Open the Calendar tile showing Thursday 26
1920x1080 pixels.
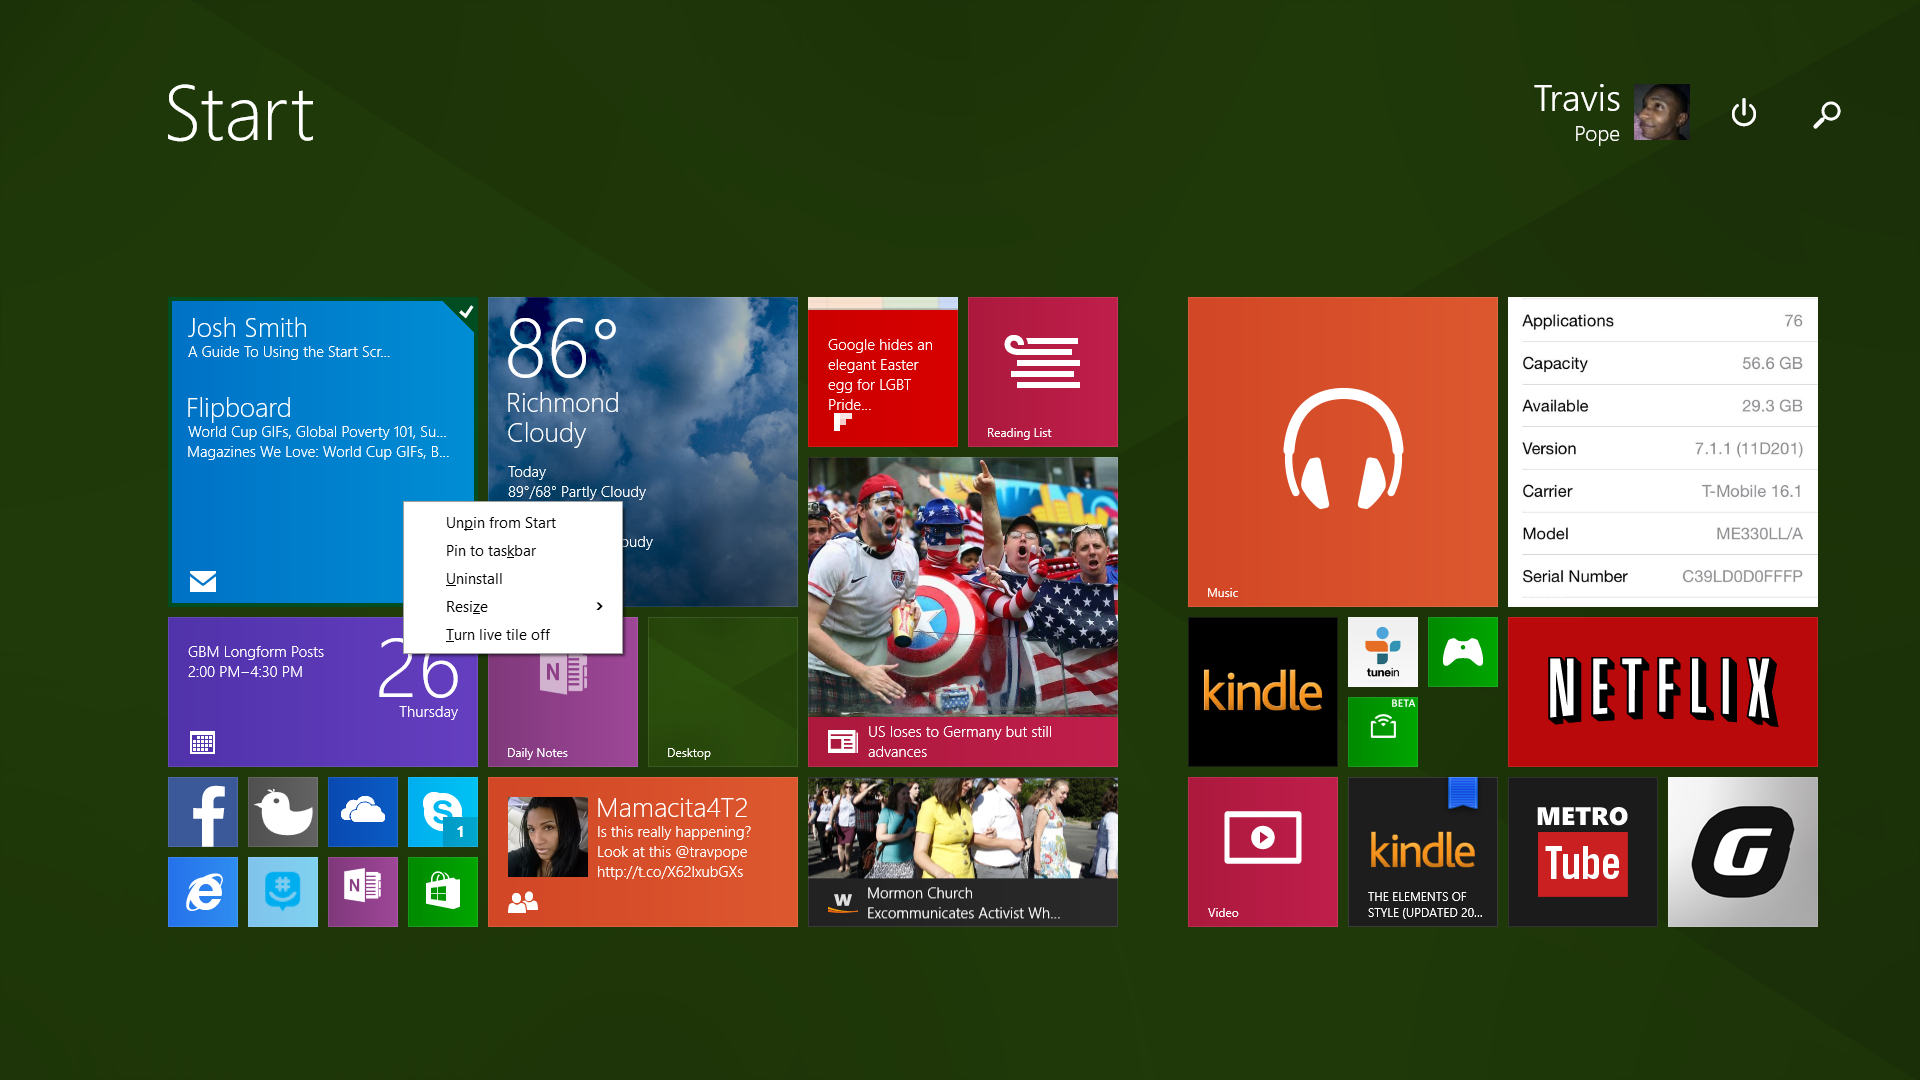coord(323,692)
